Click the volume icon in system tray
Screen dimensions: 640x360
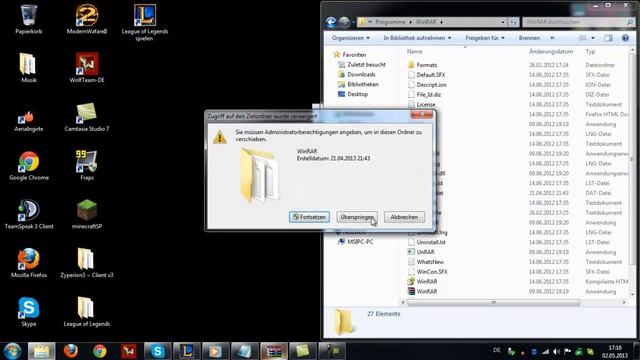click(x=556, y=351)
